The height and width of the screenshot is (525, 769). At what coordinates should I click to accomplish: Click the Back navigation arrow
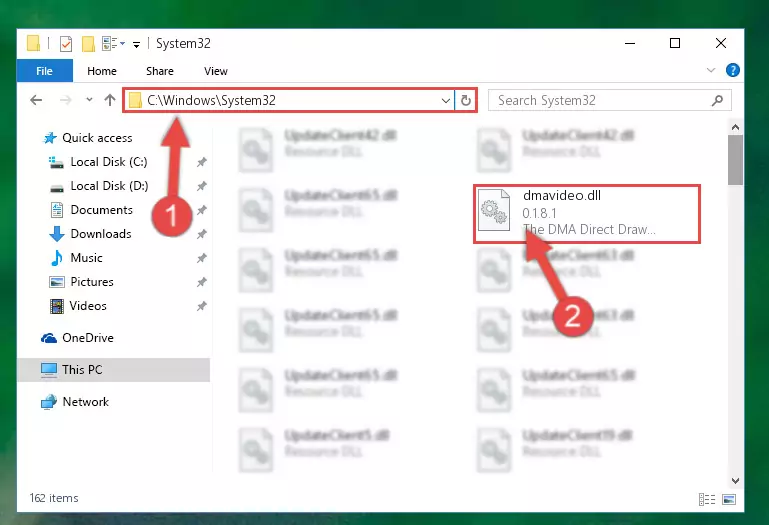pos(36,100)
